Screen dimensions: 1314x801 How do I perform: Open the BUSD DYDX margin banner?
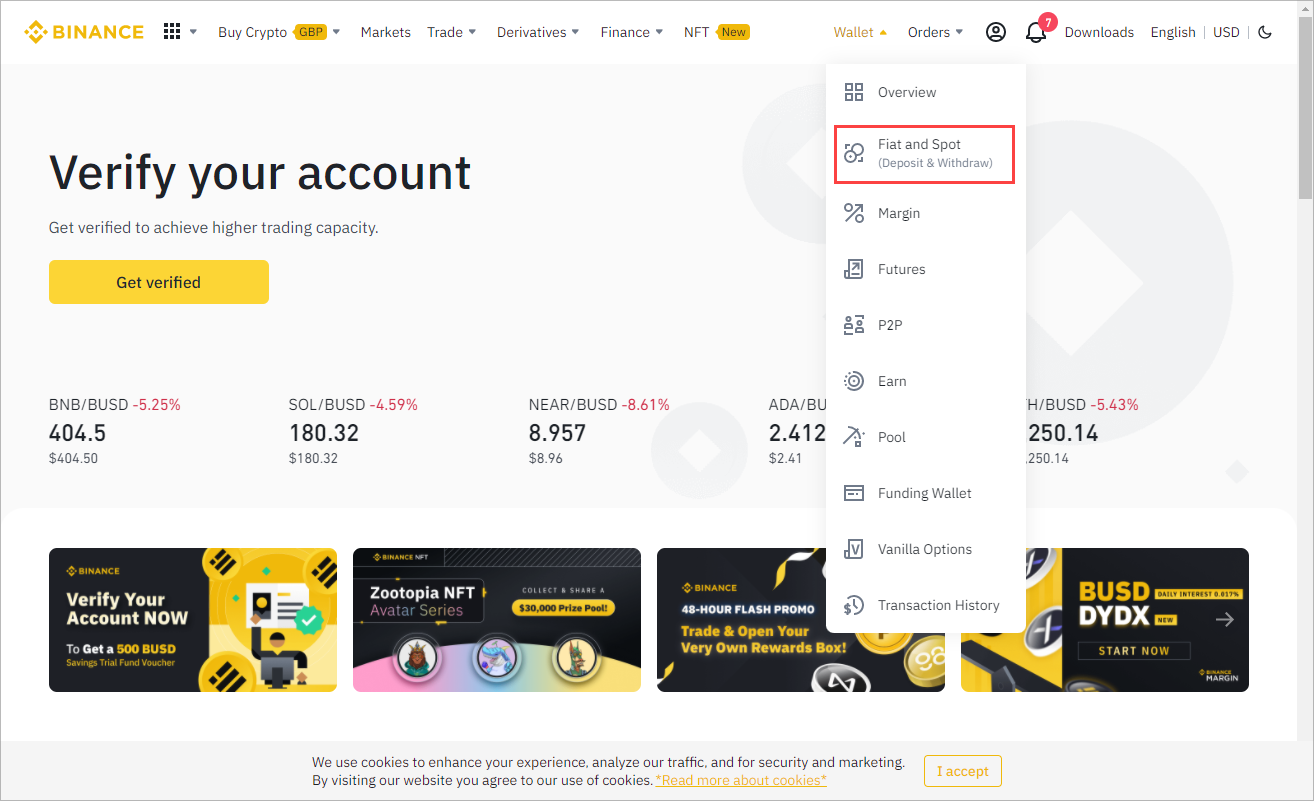click(1105, 620)
